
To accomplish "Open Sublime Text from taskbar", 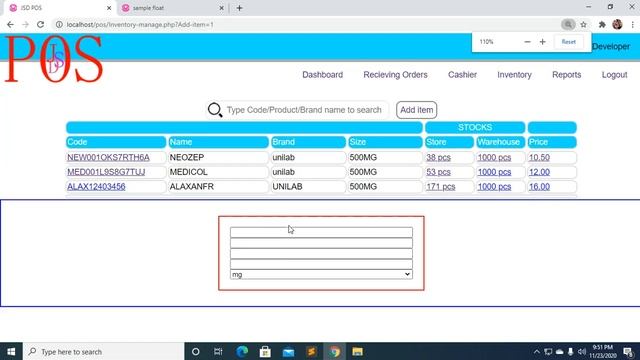I will coord(311,351).
